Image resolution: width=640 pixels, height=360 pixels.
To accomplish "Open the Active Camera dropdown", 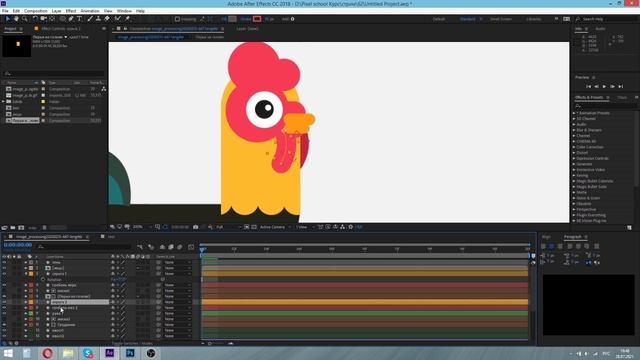I will [x=275, y=227].
